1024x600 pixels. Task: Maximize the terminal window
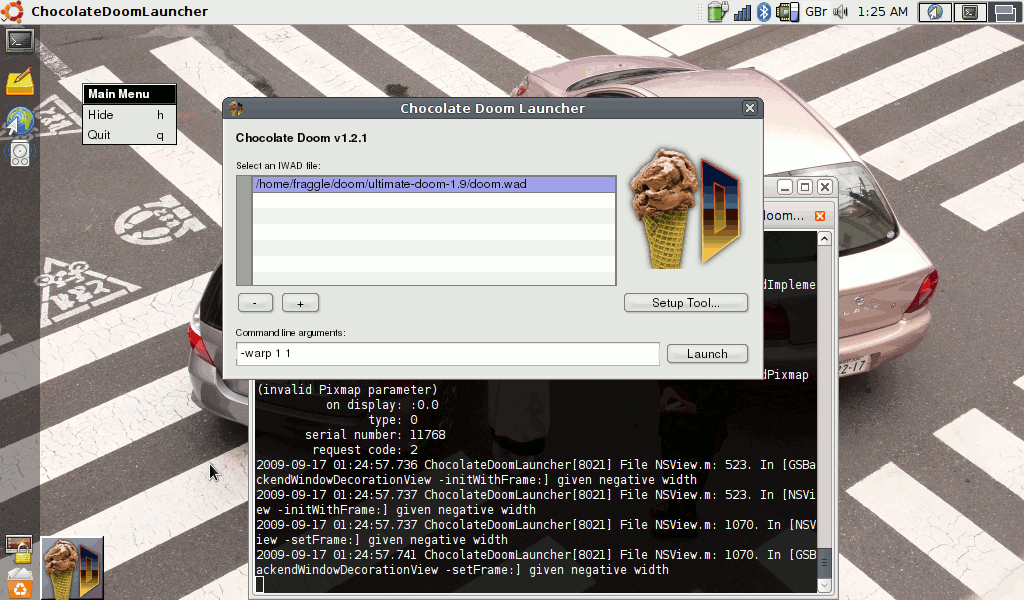805,187
